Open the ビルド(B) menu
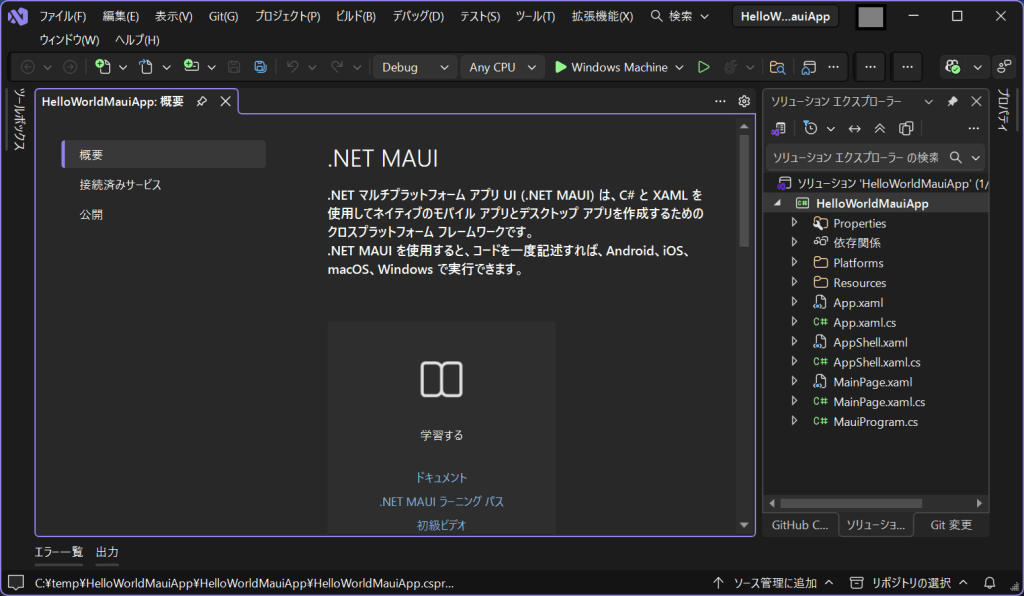The height and width of the screenshot is (596, 1024). click(x=355, y=16)
